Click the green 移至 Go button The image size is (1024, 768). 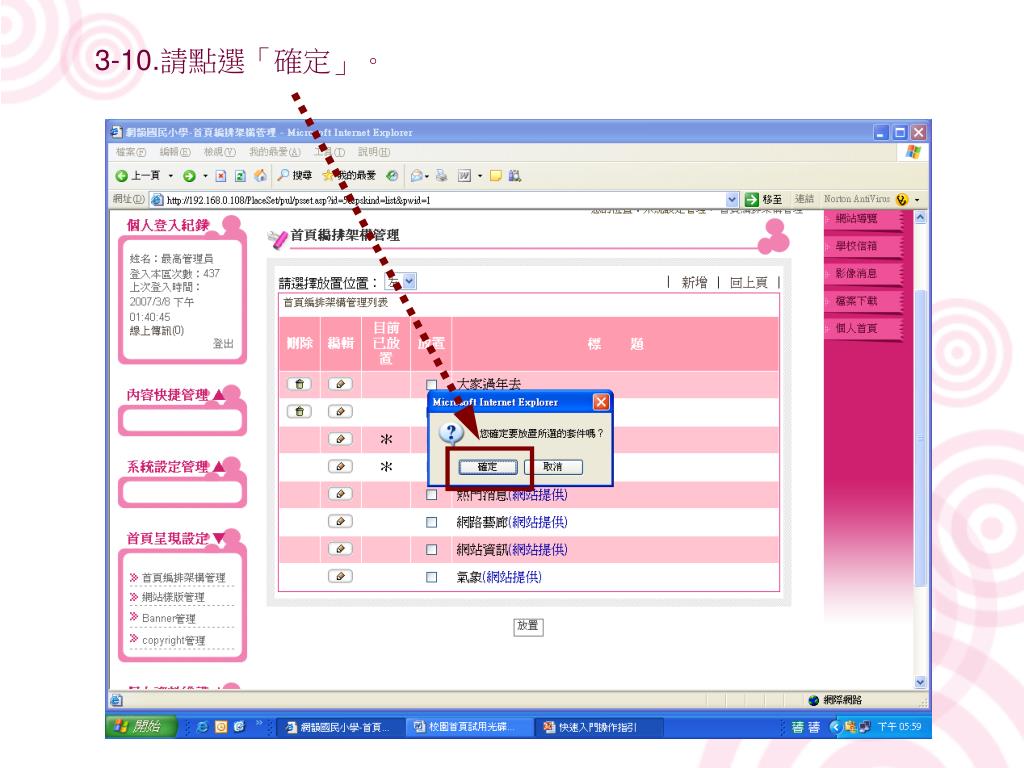(763, 199)
